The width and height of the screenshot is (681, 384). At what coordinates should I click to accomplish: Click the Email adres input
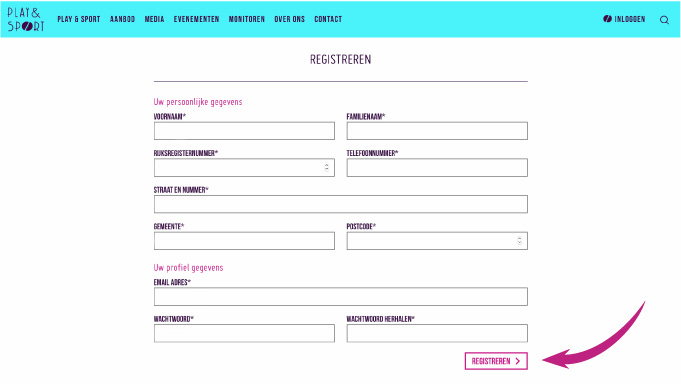click(340, 297)
